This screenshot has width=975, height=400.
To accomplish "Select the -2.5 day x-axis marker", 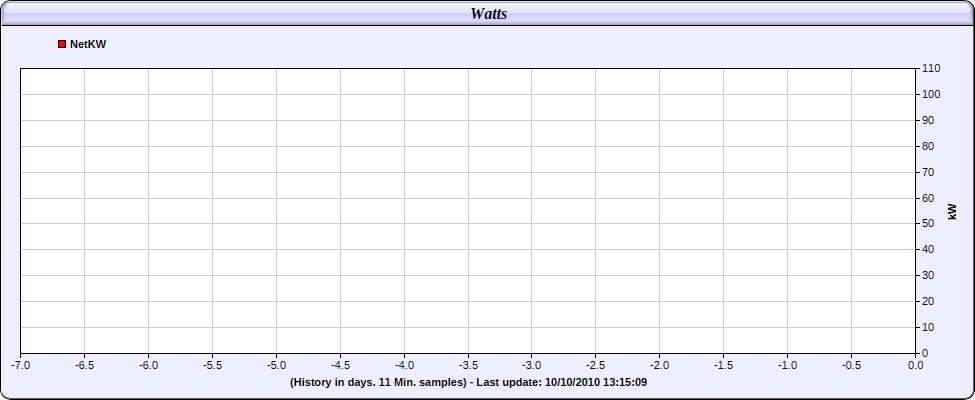I will pyautogui.click(x=596, y=365).
